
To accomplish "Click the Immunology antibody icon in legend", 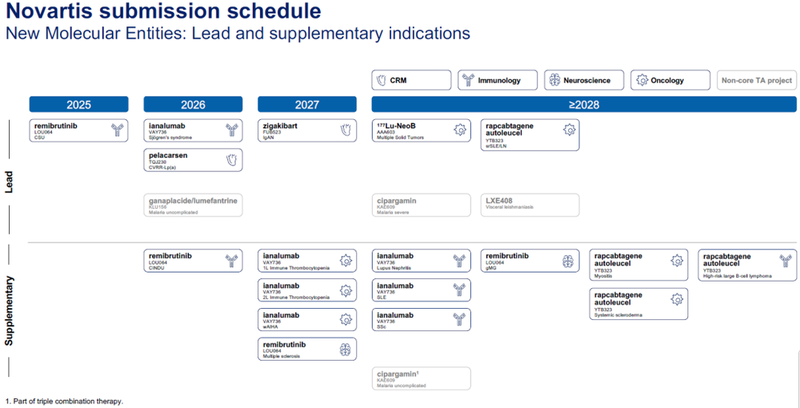I will click(x=468, y=80).
